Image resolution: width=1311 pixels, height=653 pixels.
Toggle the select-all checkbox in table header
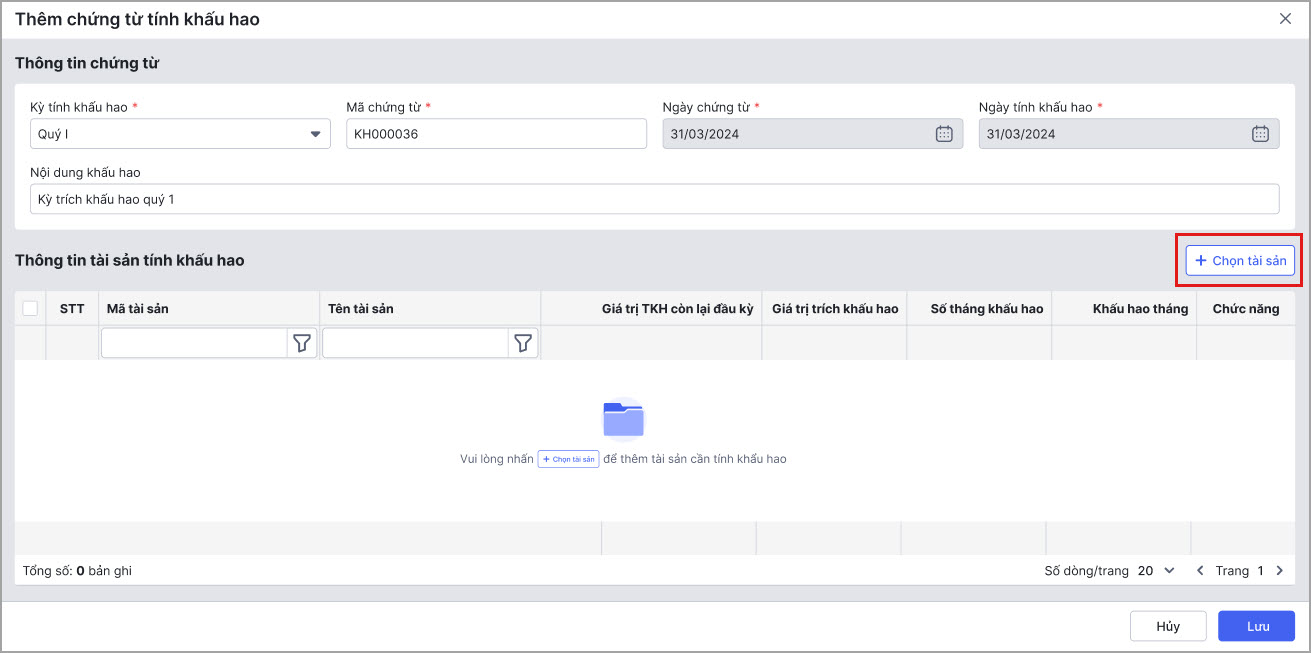click(x=30, y=309)
